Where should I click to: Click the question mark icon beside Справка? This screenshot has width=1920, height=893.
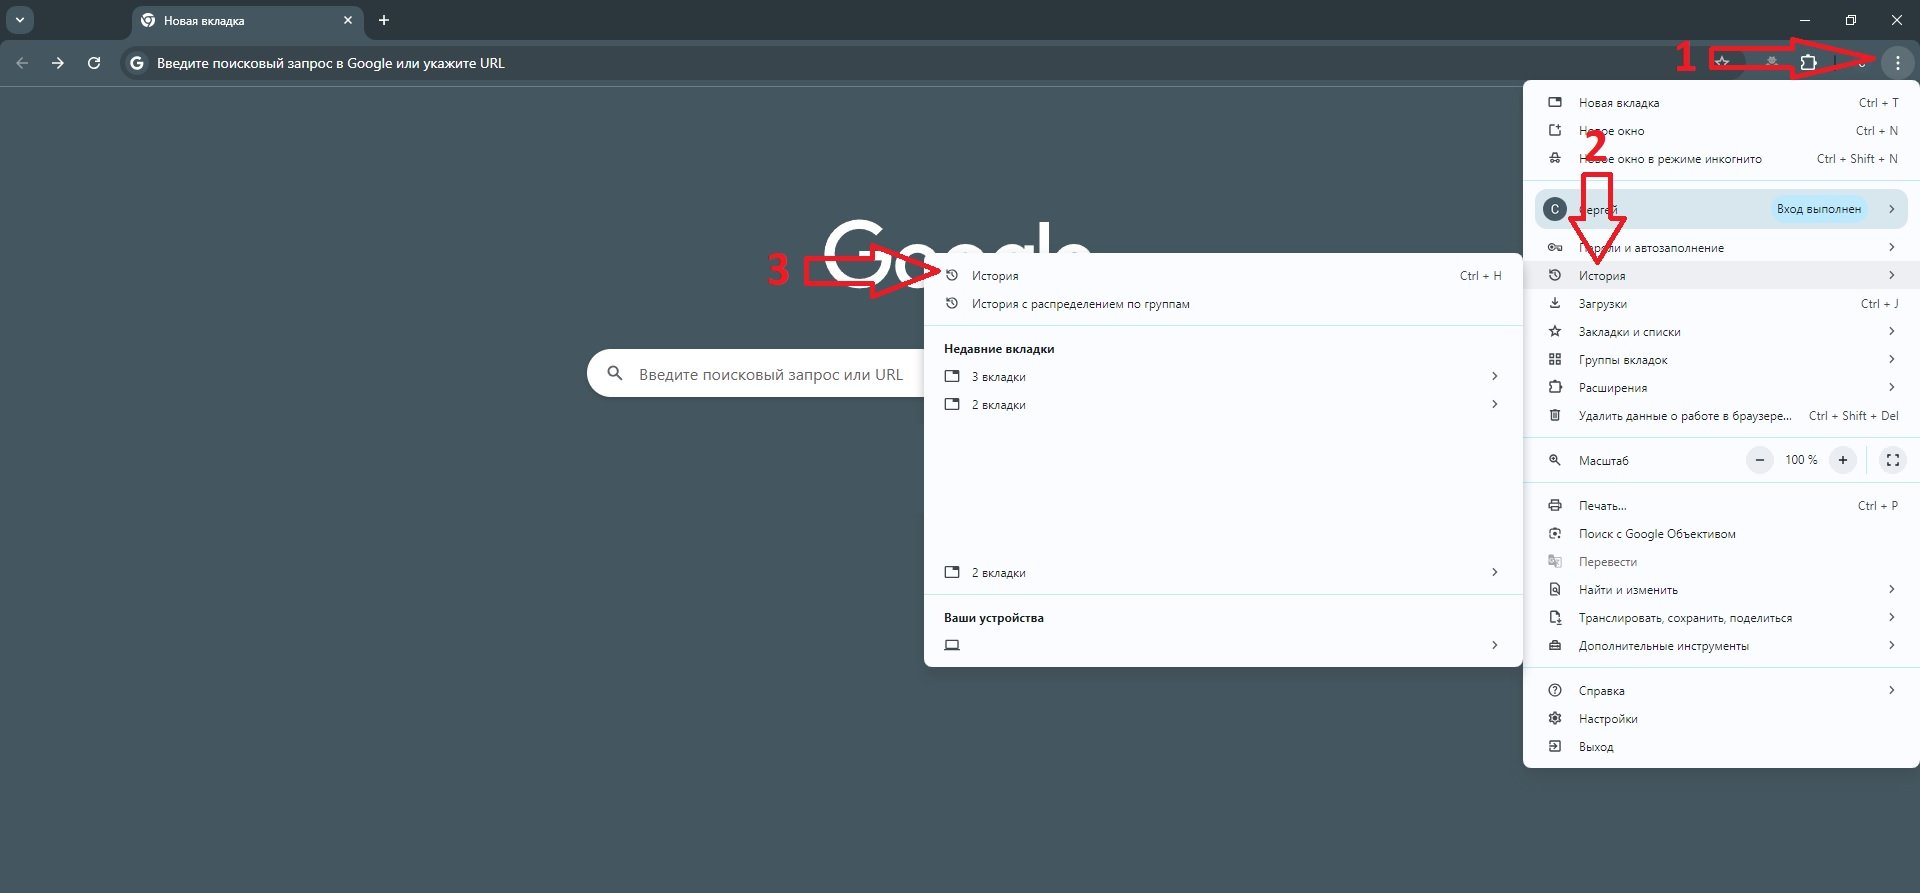(x=1554, y=690)
